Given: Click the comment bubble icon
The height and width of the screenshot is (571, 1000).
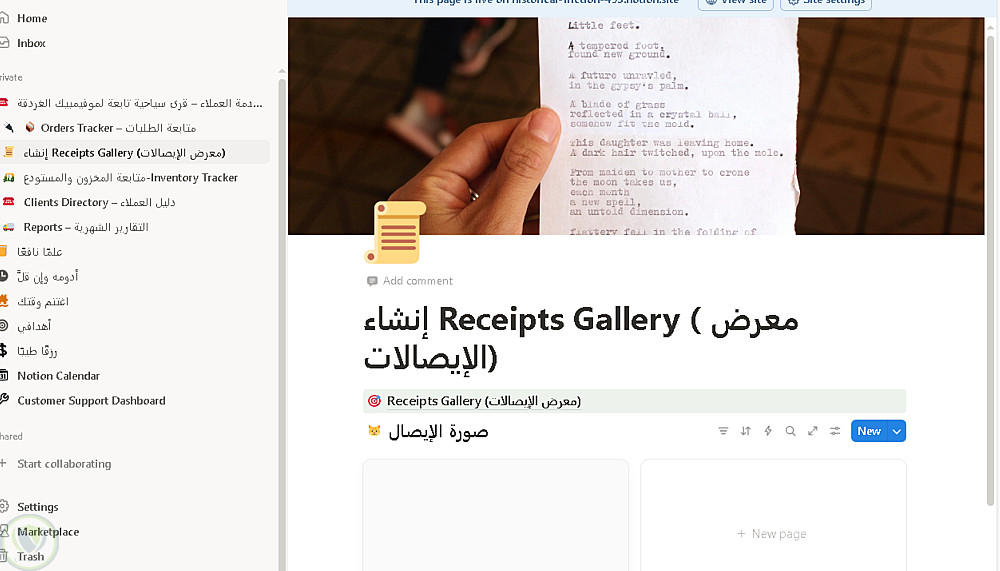Looking at the screenshot, I should tap(372, 281).
